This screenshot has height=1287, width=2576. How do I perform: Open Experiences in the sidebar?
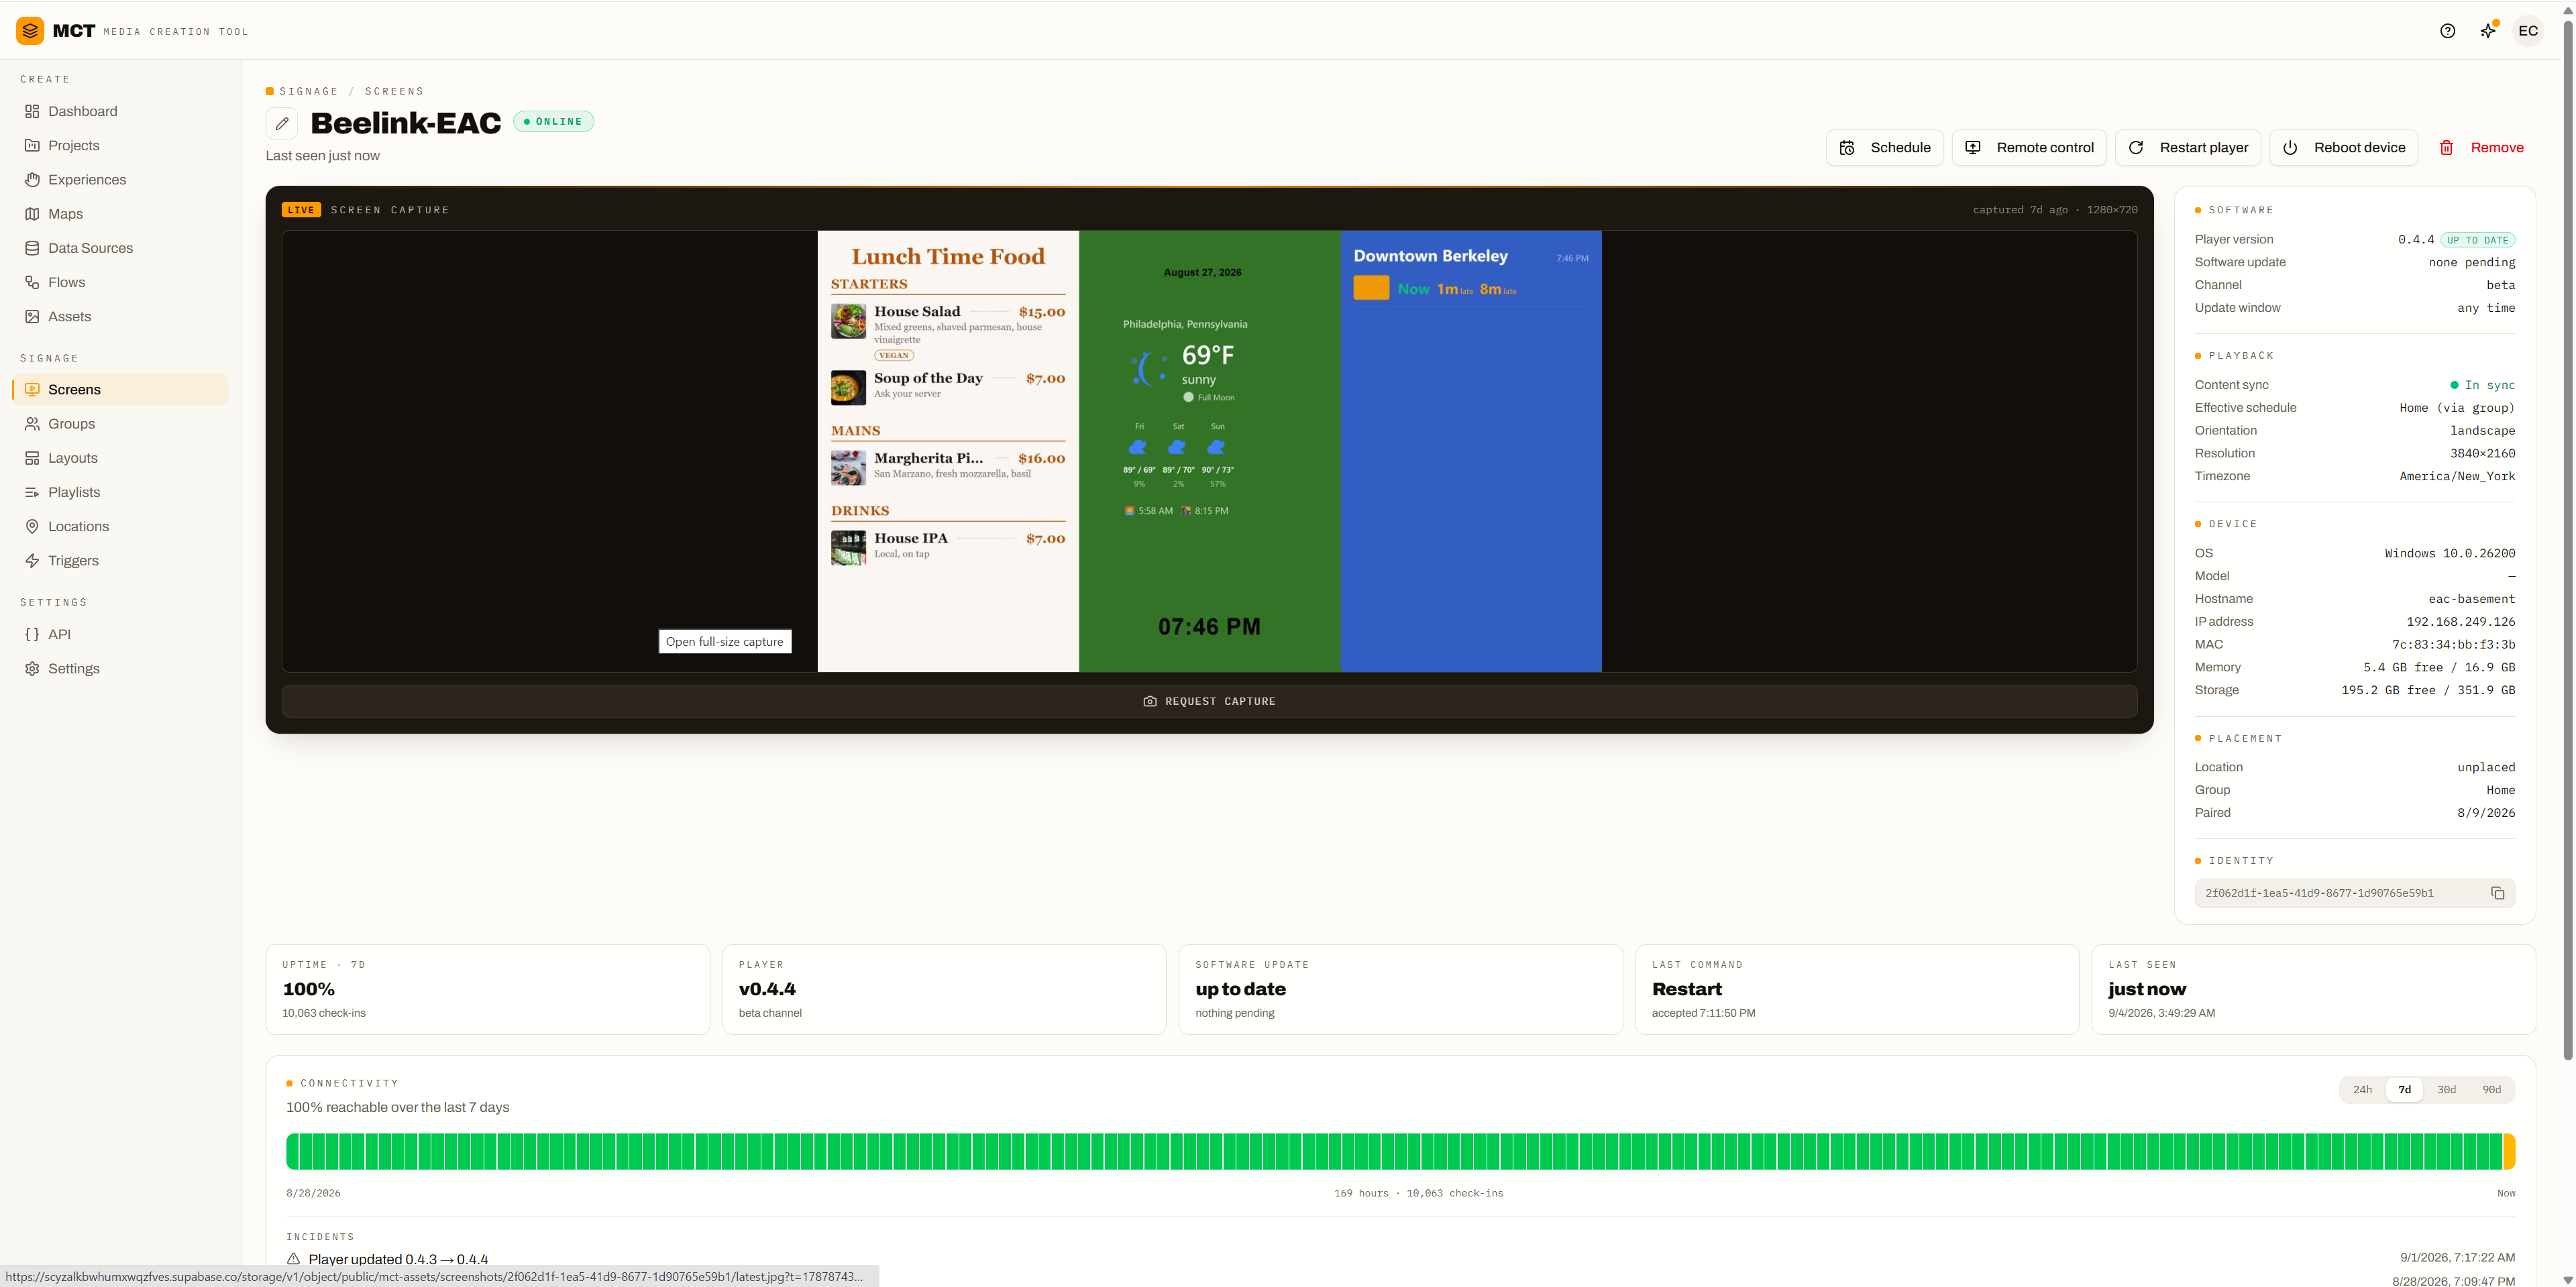120,180
